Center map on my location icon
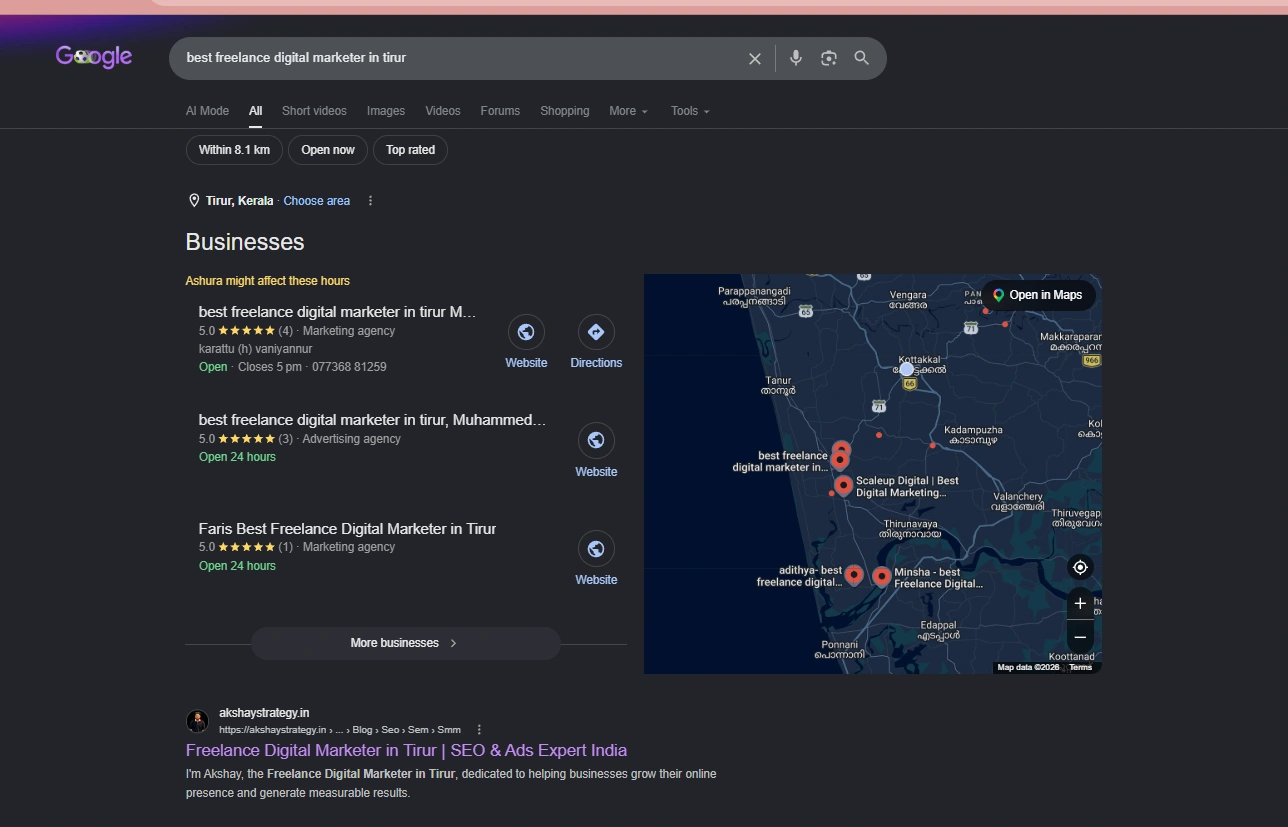The image size is (1288, 827). pyautogui.click(x=1080, y=568)
